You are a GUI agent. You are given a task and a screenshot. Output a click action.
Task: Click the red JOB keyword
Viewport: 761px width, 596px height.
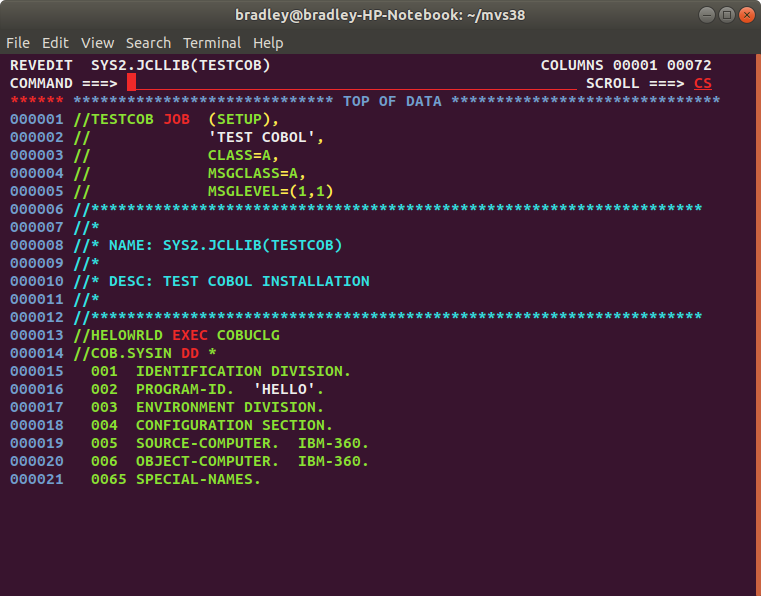[x=177, y=119]
